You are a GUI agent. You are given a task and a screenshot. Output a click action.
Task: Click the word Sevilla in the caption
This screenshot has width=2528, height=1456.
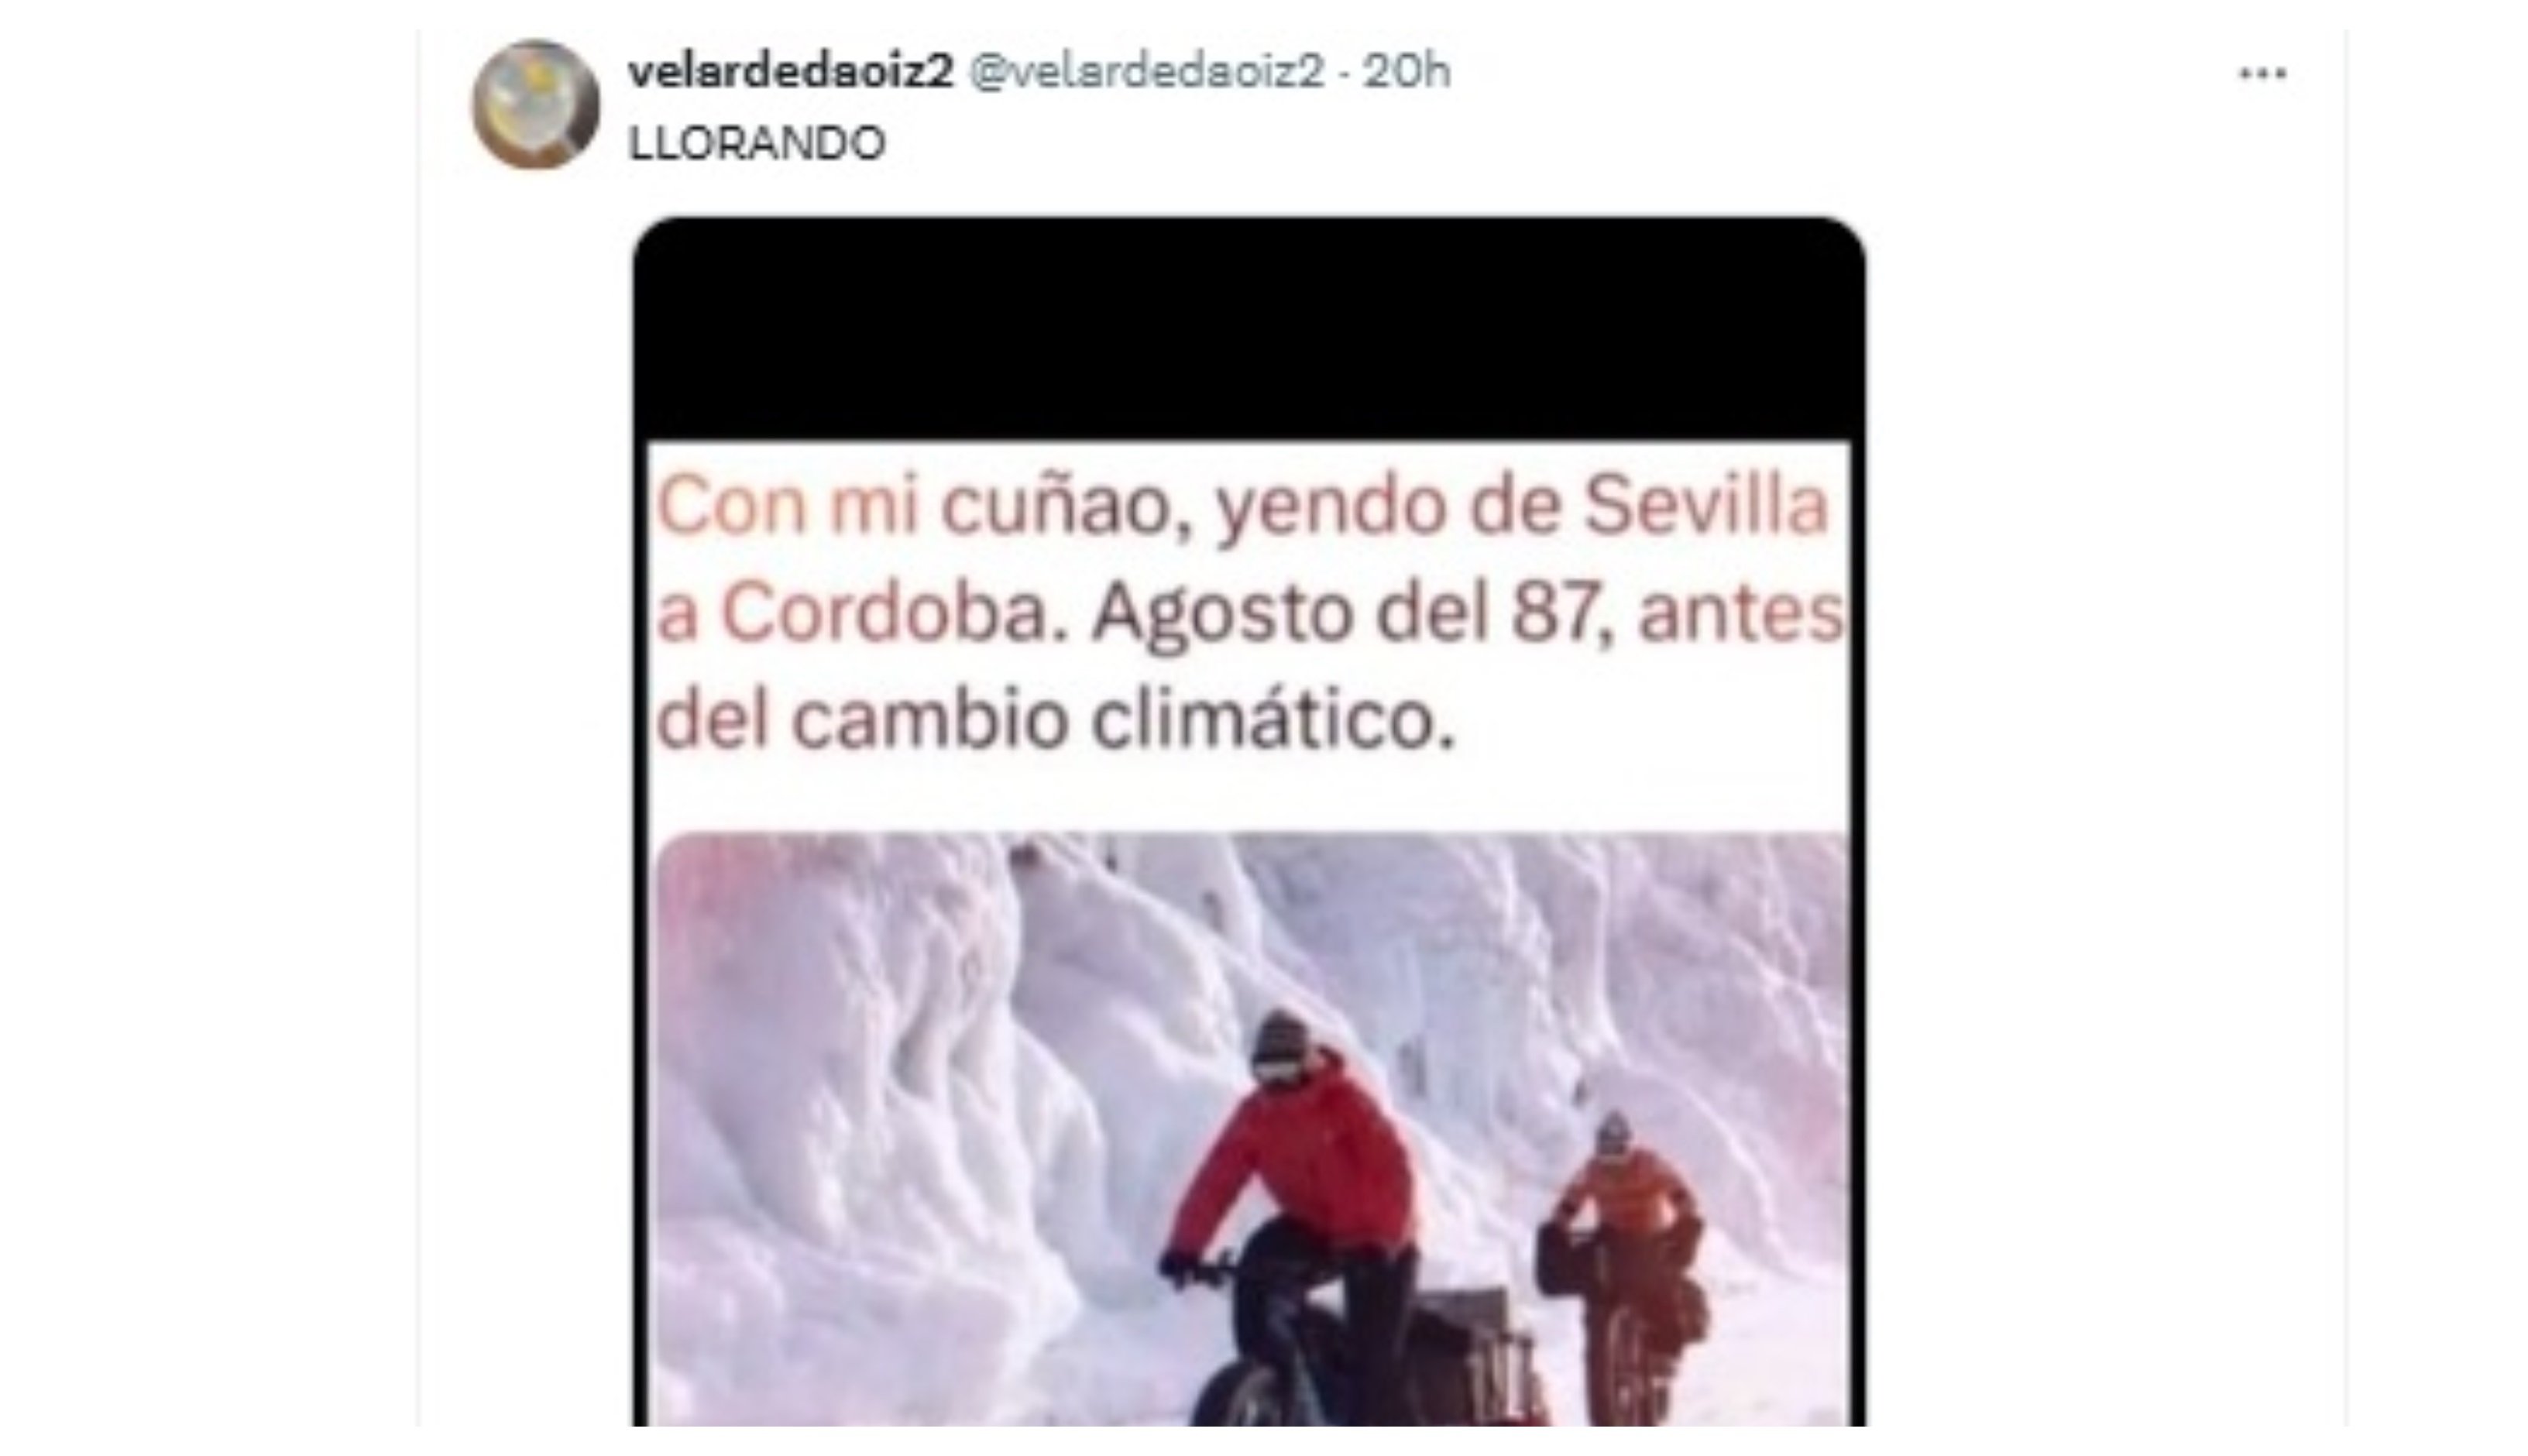point(1706,505)
